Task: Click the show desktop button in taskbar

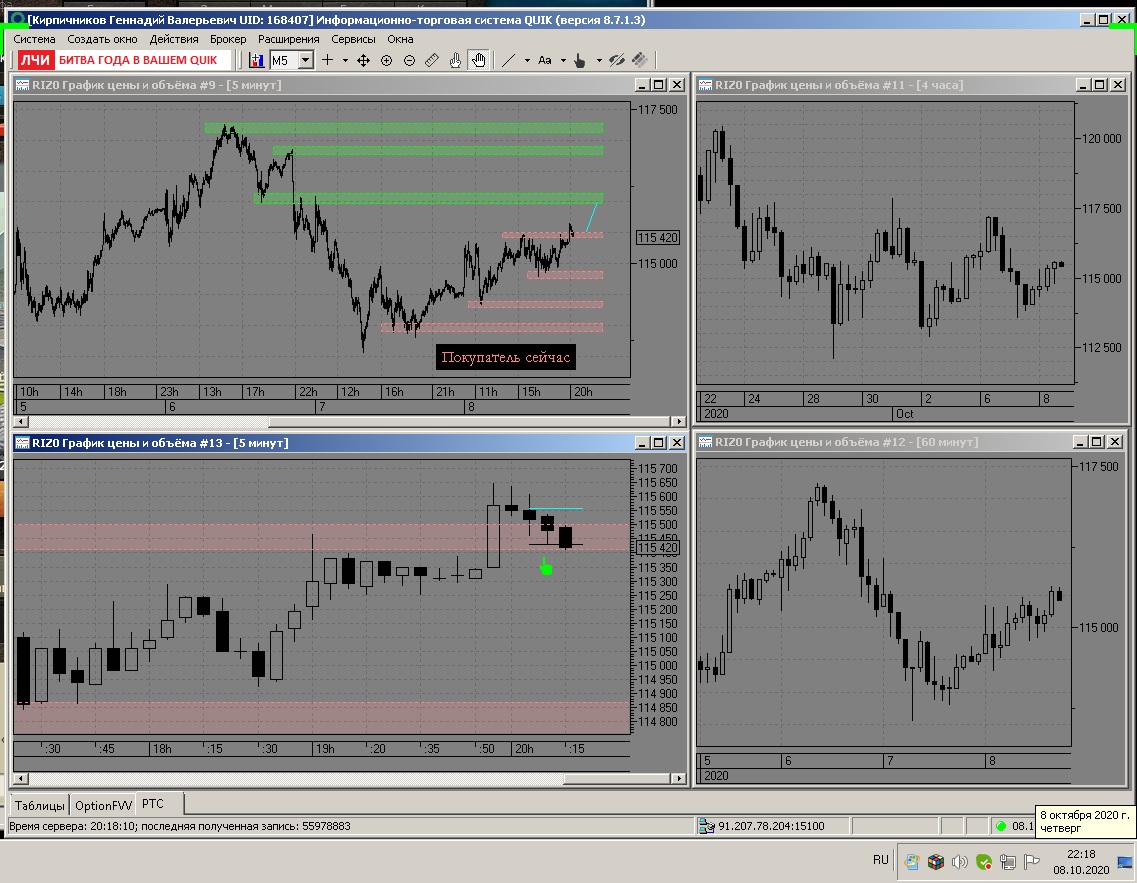Action: point(1125,862)
